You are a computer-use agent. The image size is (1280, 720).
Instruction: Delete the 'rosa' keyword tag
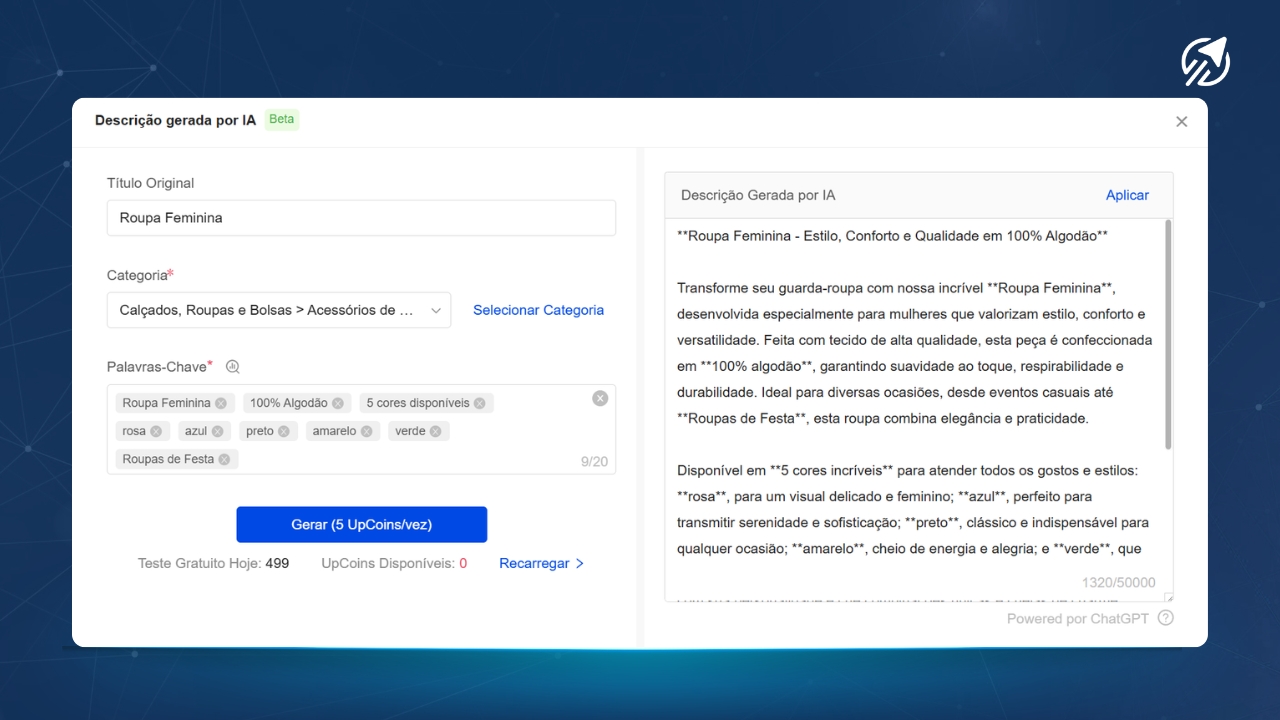pos(156,431)
